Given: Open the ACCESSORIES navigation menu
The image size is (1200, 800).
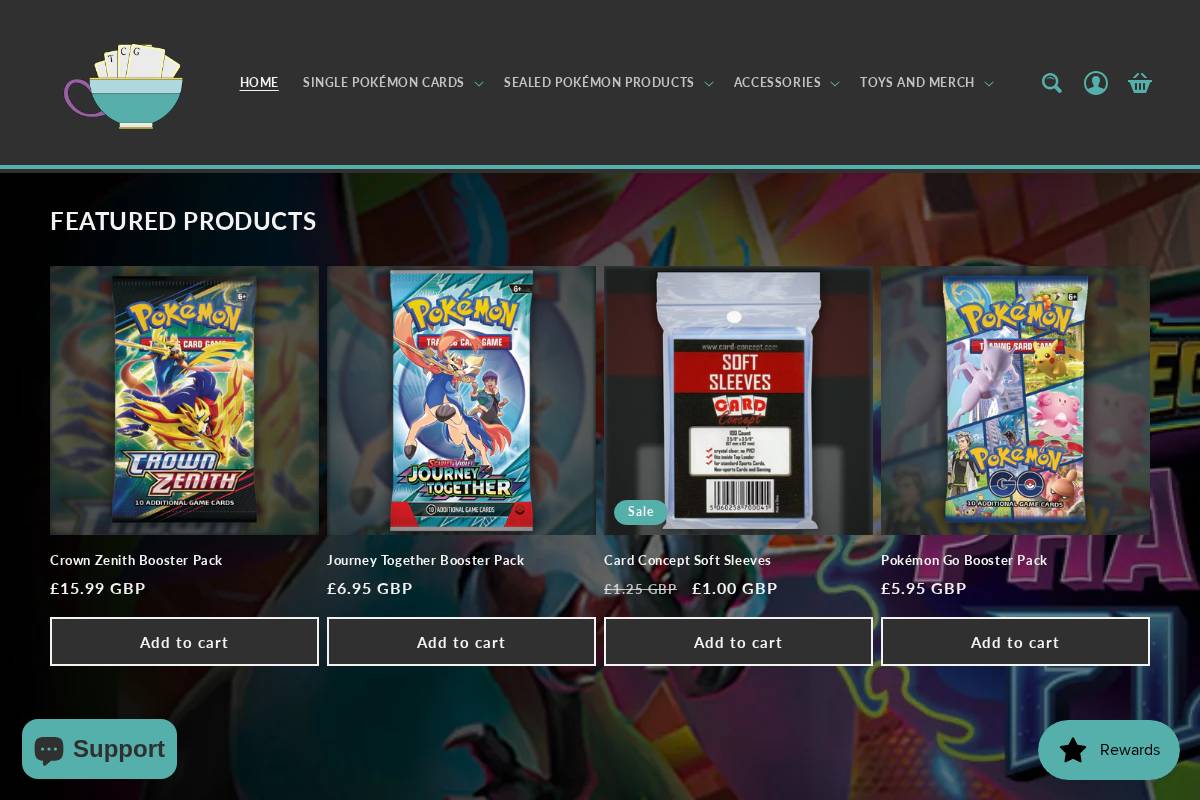Looking at the screenshot, I should tap(777, 83).
